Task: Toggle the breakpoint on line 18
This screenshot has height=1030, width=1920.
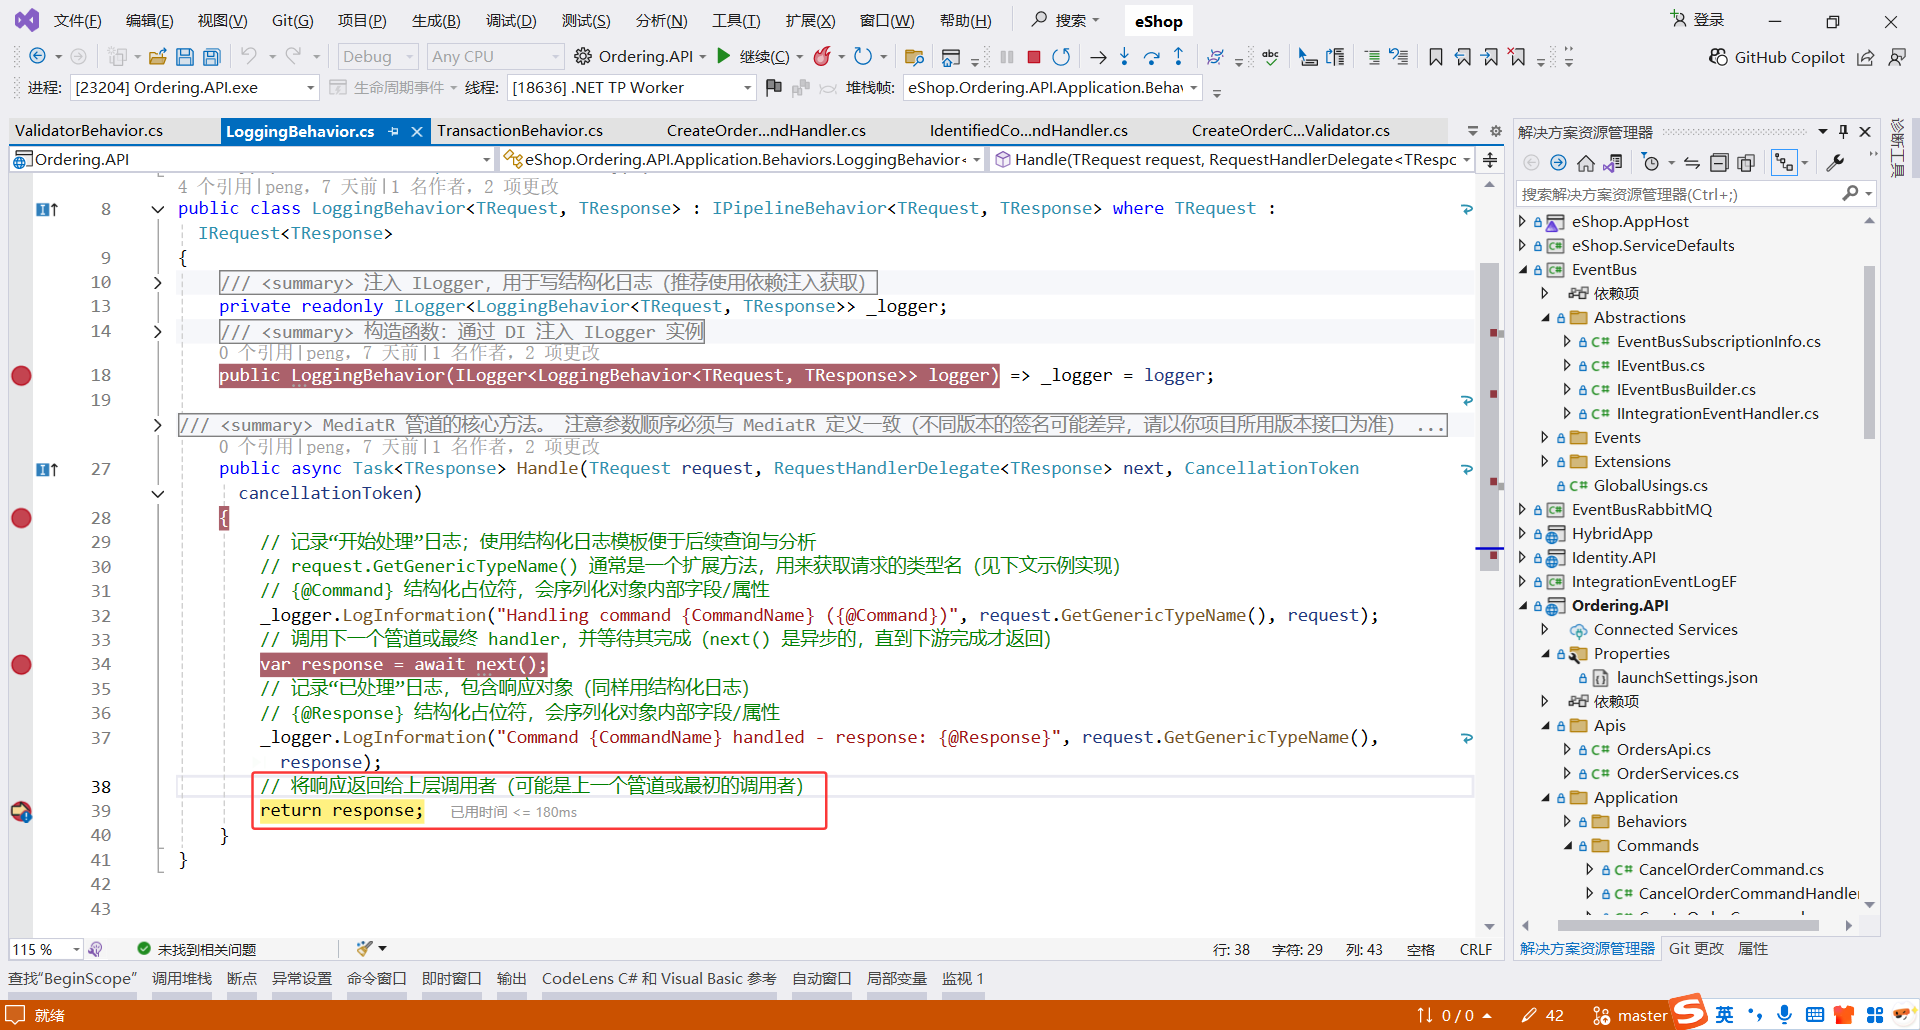Action: 21,375
